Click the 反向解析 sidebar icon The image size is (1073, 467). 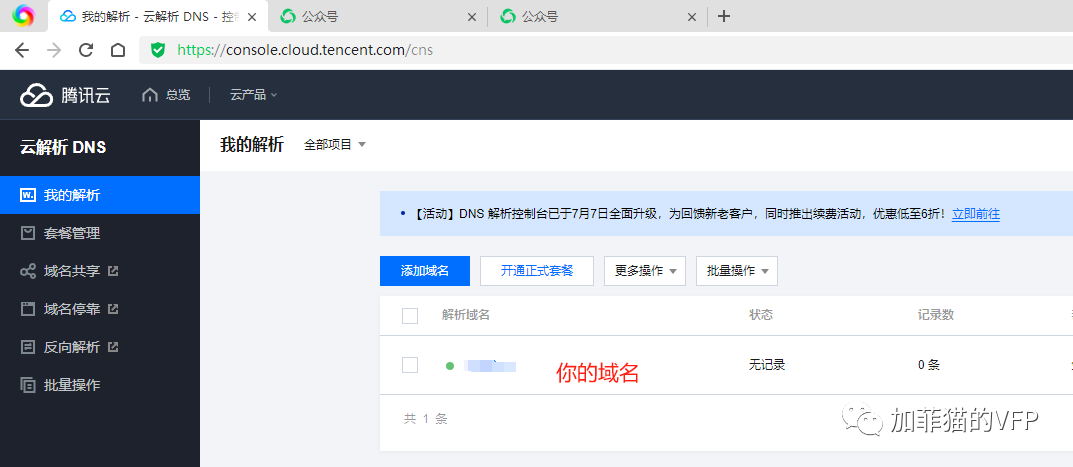(x=28, y=347)
